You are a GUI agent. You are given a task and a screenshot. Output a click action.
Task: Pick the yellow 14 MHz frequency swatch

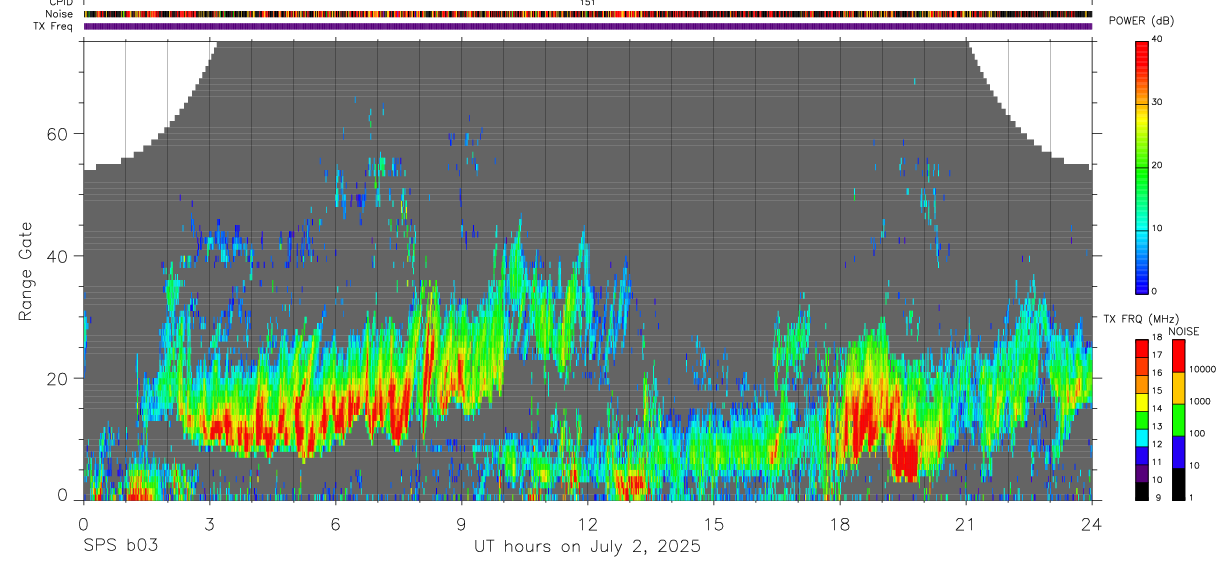(x=1142, y=402)
